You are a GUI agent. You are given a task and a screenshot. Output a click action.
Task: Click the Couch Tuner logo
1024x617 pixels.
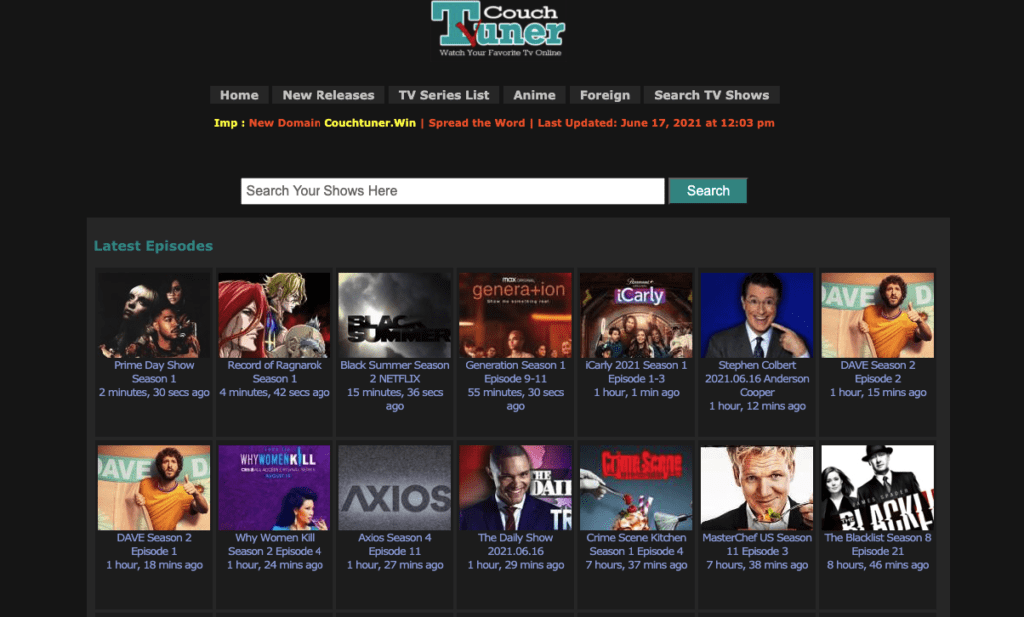click(498, 29)
